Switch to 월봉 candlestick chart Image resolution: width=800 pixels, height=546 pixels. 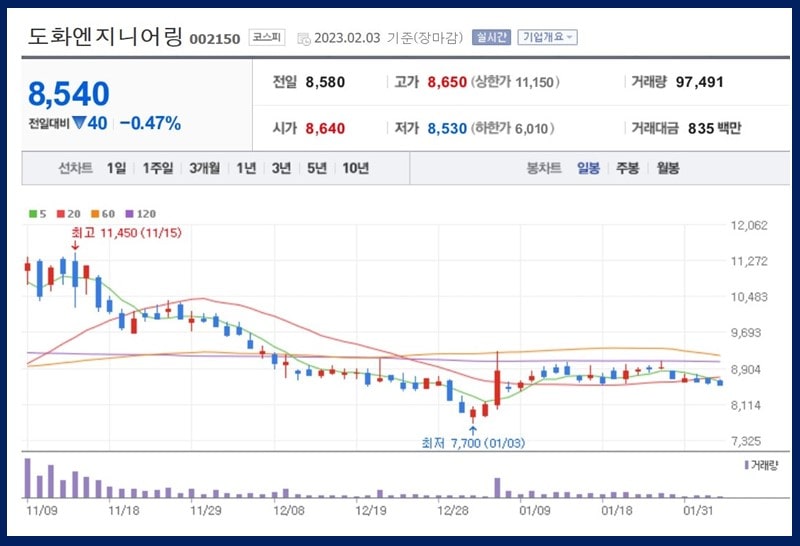(668, 168)
